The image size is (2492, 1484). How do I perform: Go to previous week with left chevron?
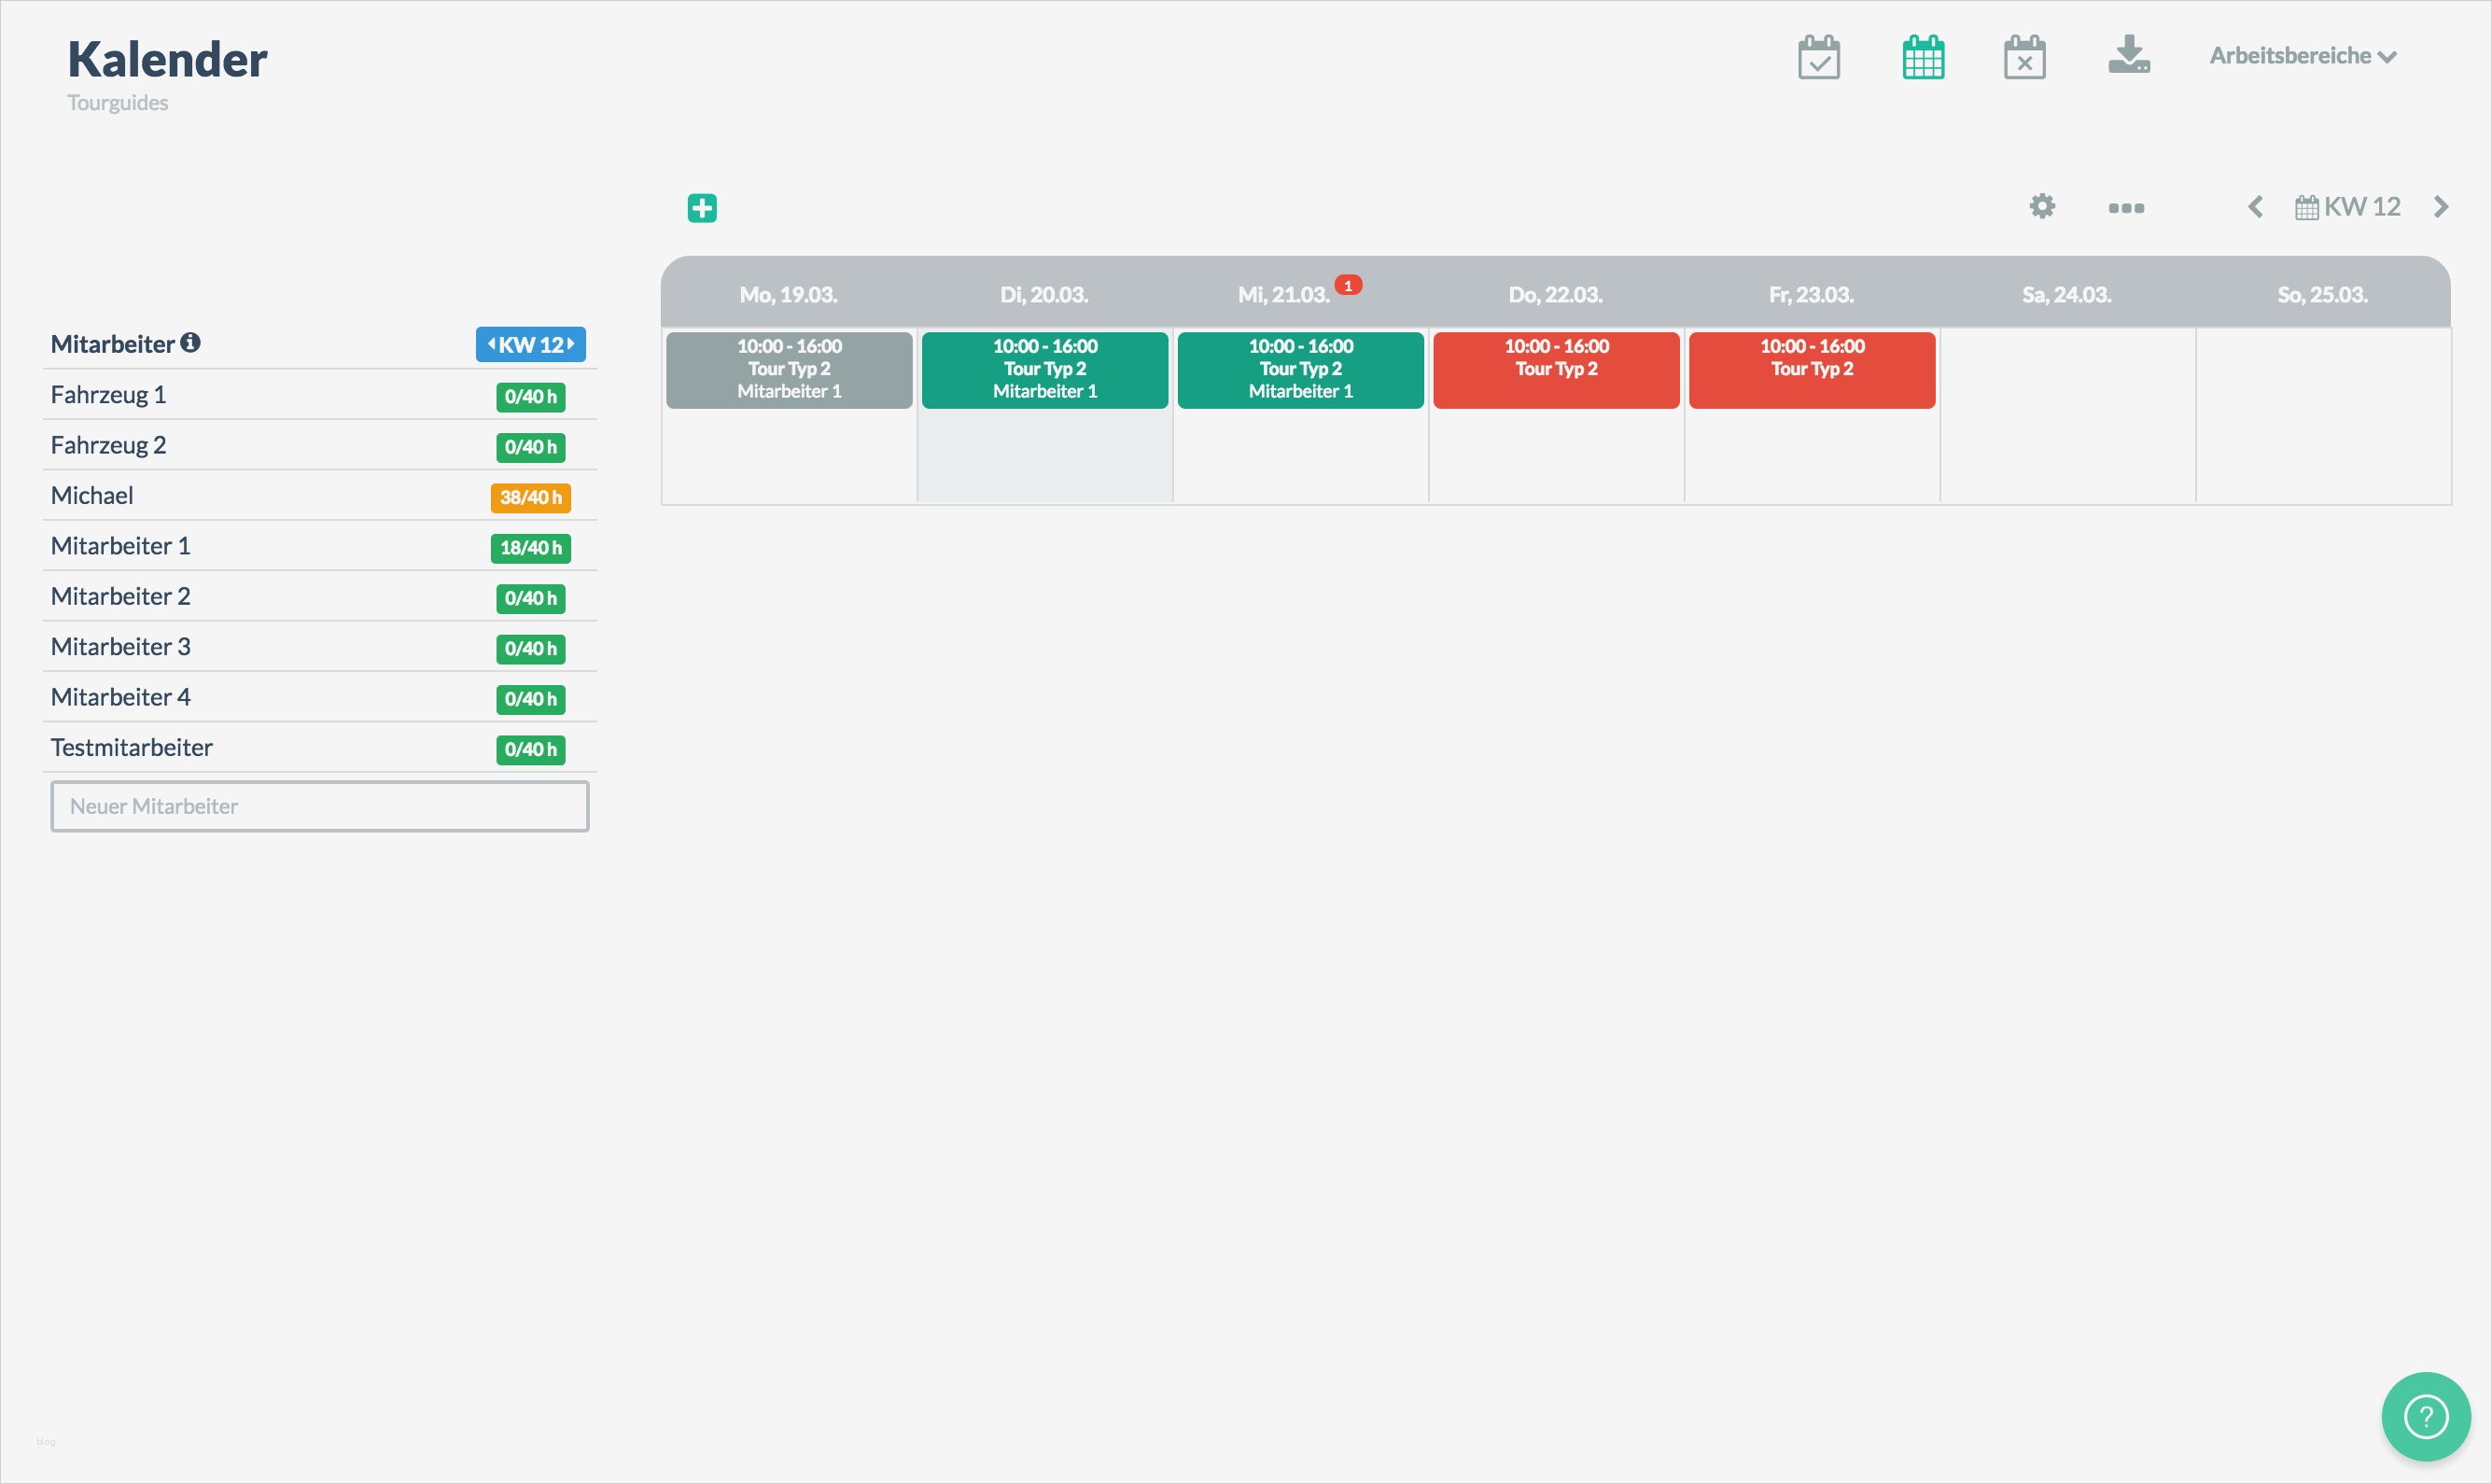(2255, 207)
